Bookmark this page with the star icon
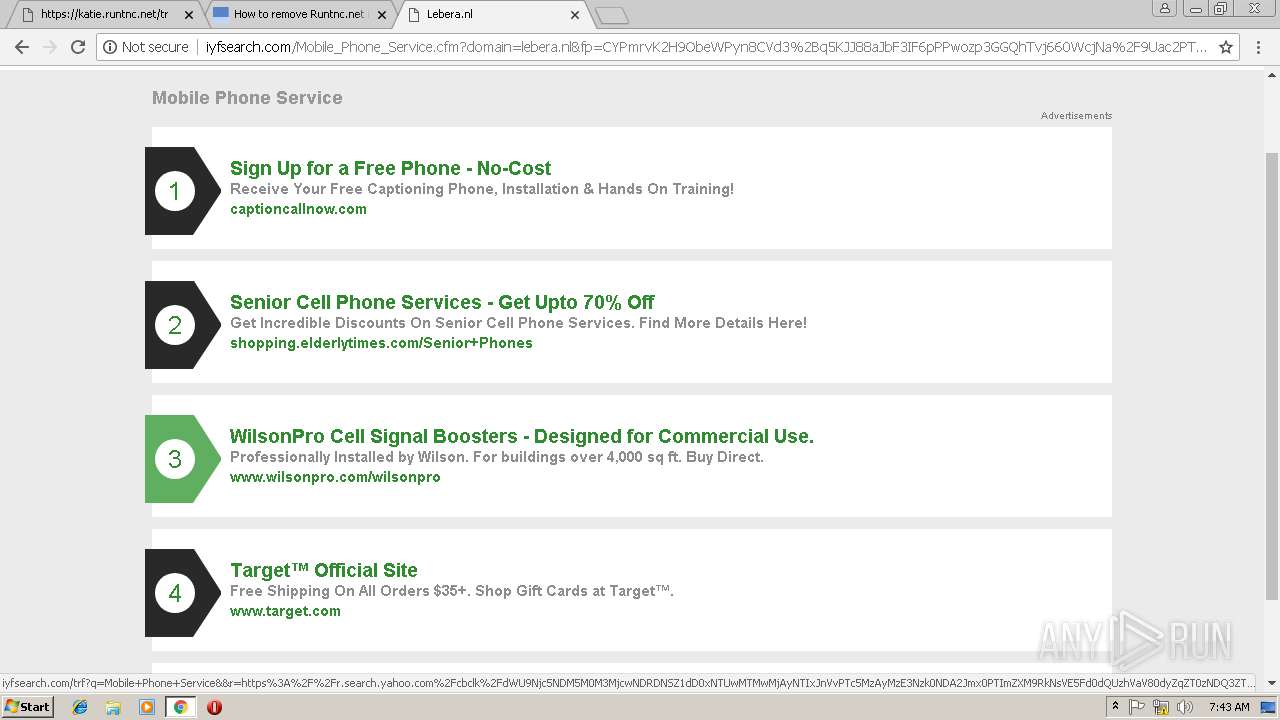Viewport: 1280px width, 720px height. 1226,47
